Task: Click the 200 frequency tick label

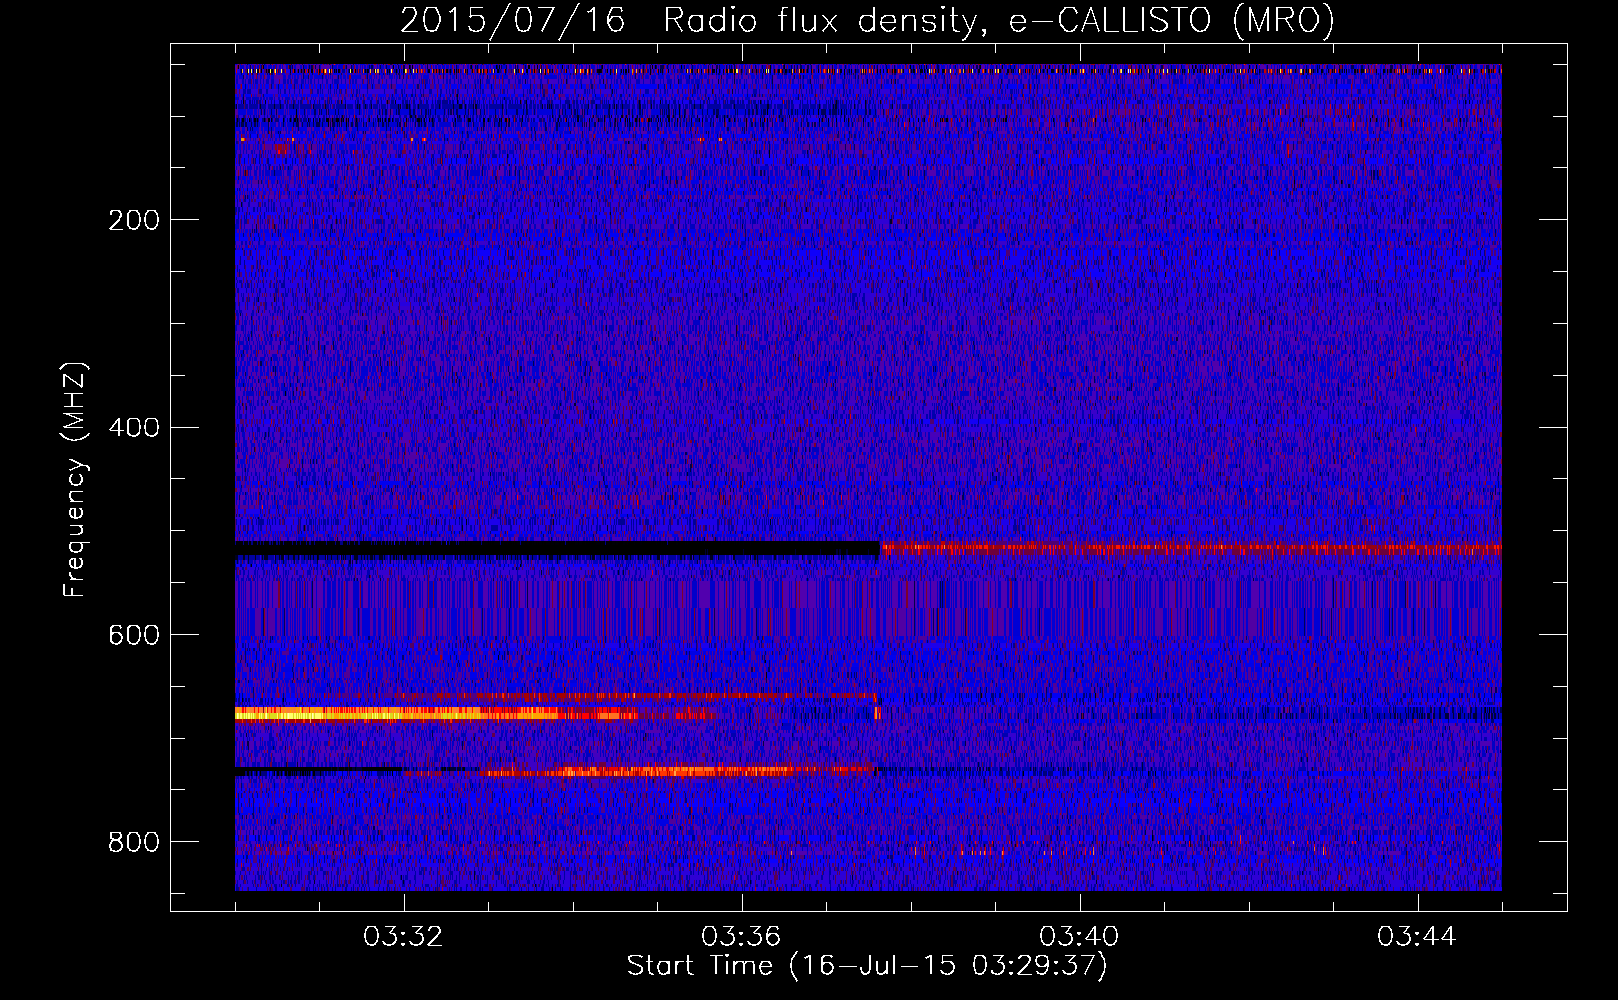Action: coord(134,220)
